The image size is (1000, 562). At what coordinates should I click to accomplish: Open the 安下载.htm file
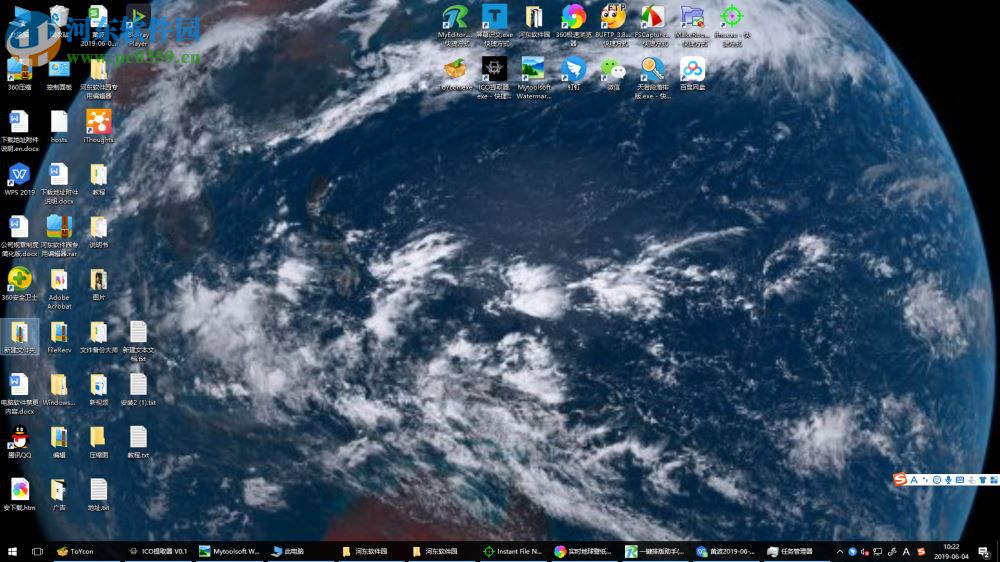click(19, 495)
